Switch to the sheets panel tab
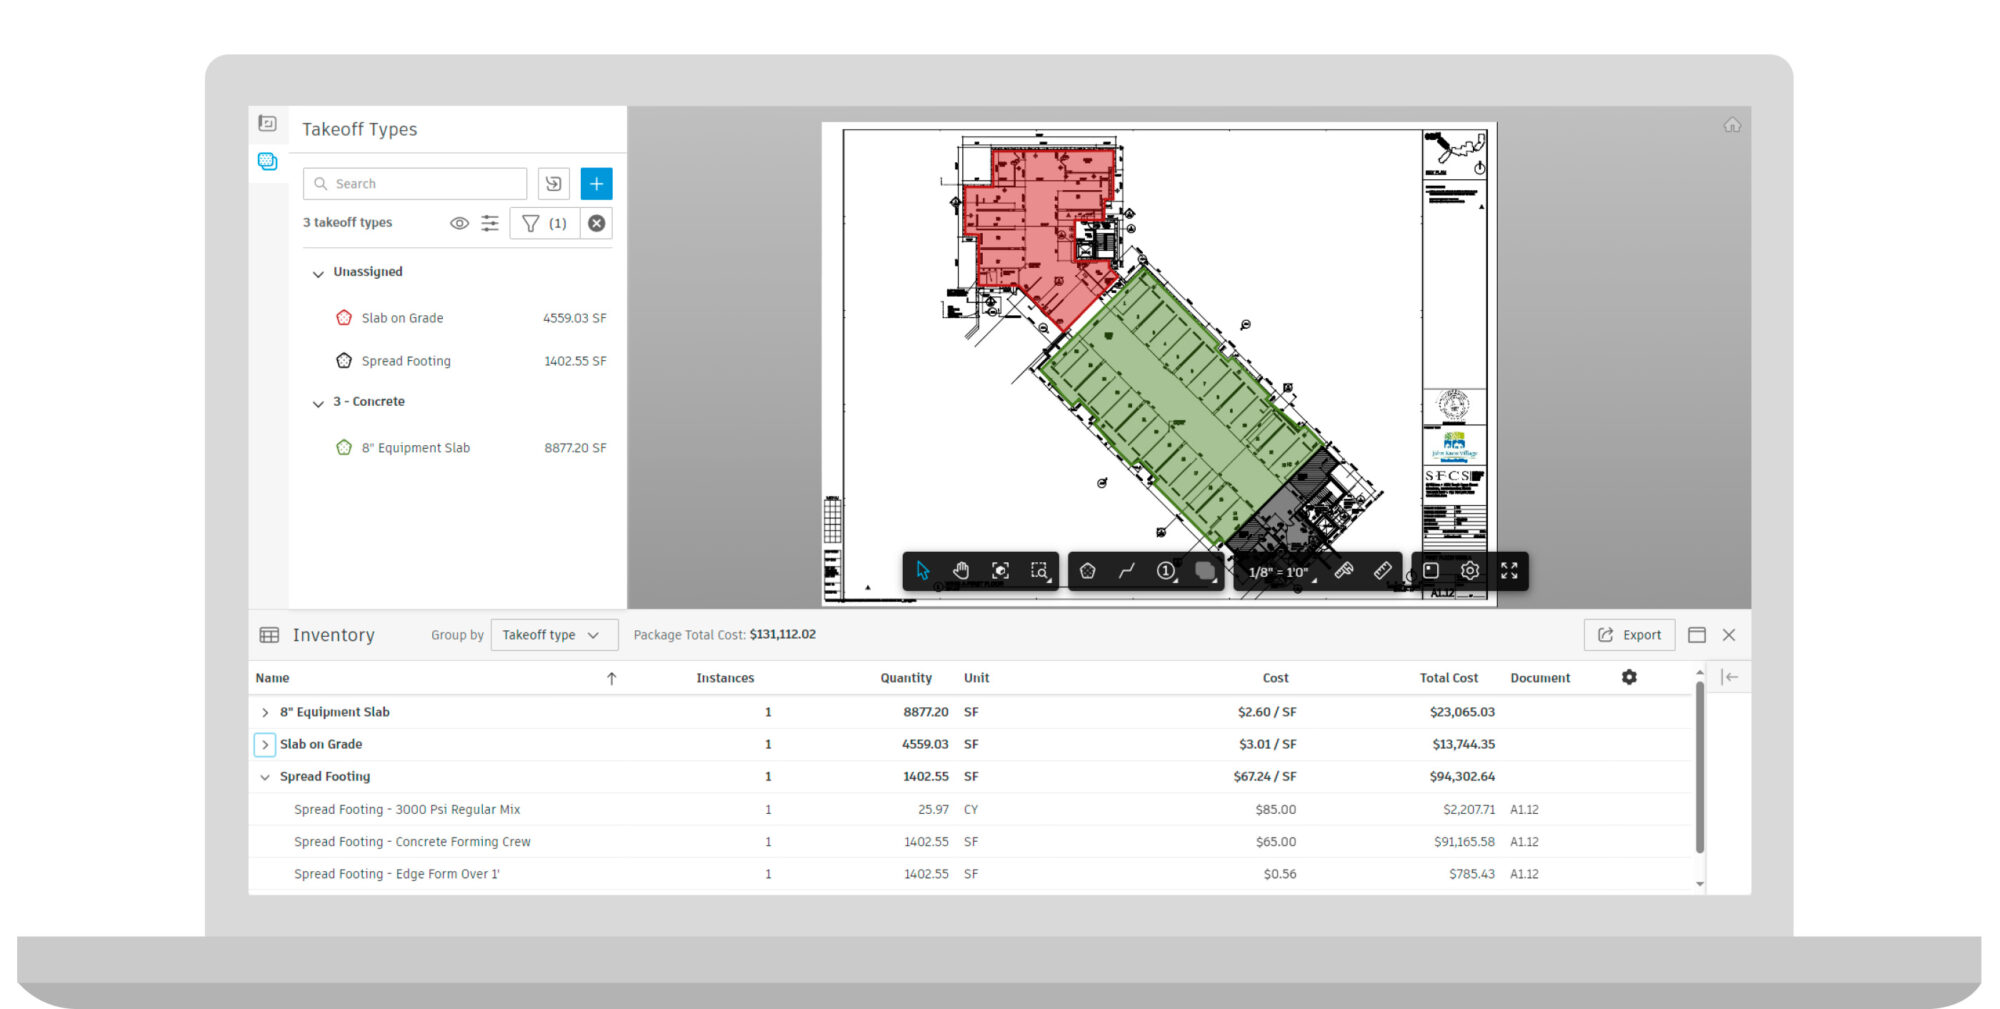Image resolution: width=2000 pixels, height=1009 pixels. [x=267, y=123]
